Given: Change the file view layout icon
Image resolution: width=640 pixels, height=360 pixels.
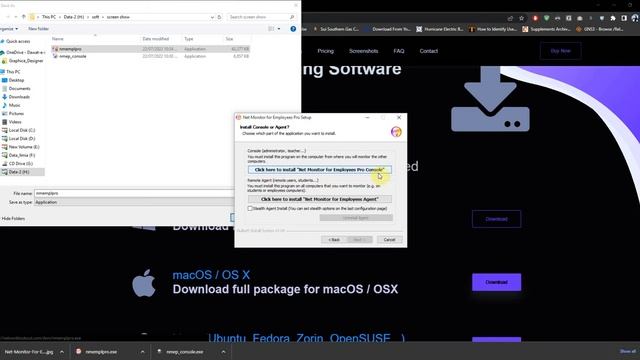Looking at the screenshot, I should (271, 29).
